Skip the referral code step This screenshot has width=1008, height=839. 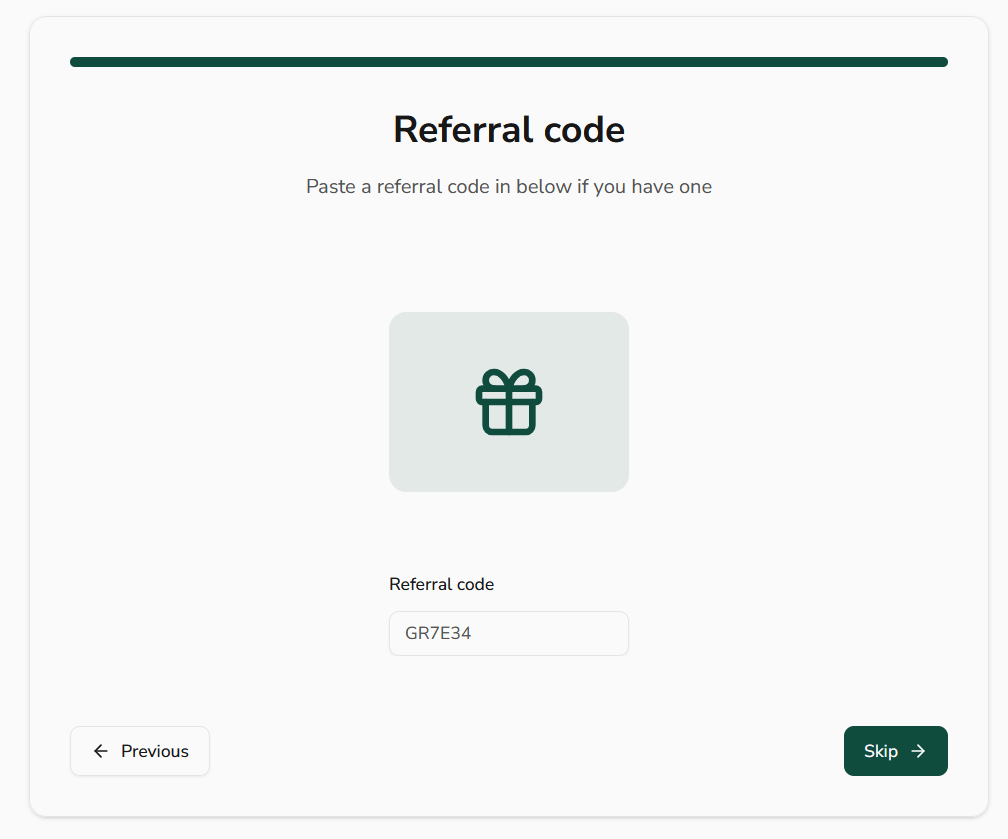tap(895, 751)
